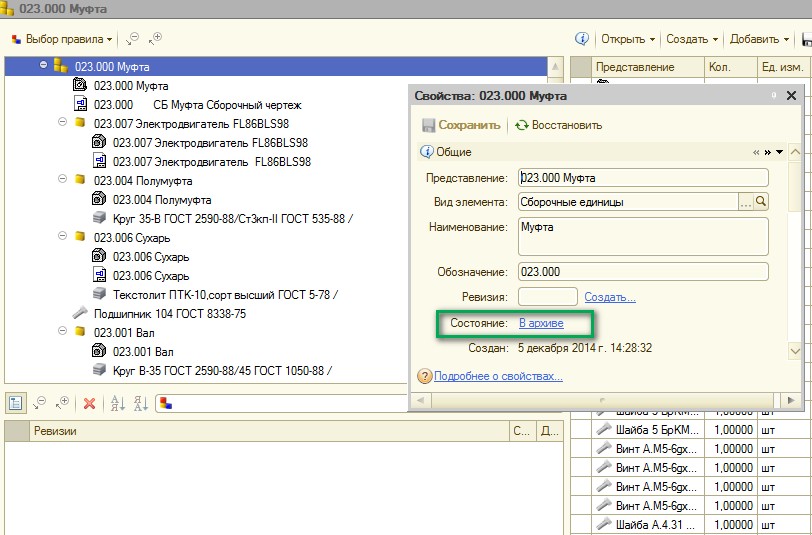Collapse the 023.000 Муфта root node
812x535 pixels.
[44, 66]
